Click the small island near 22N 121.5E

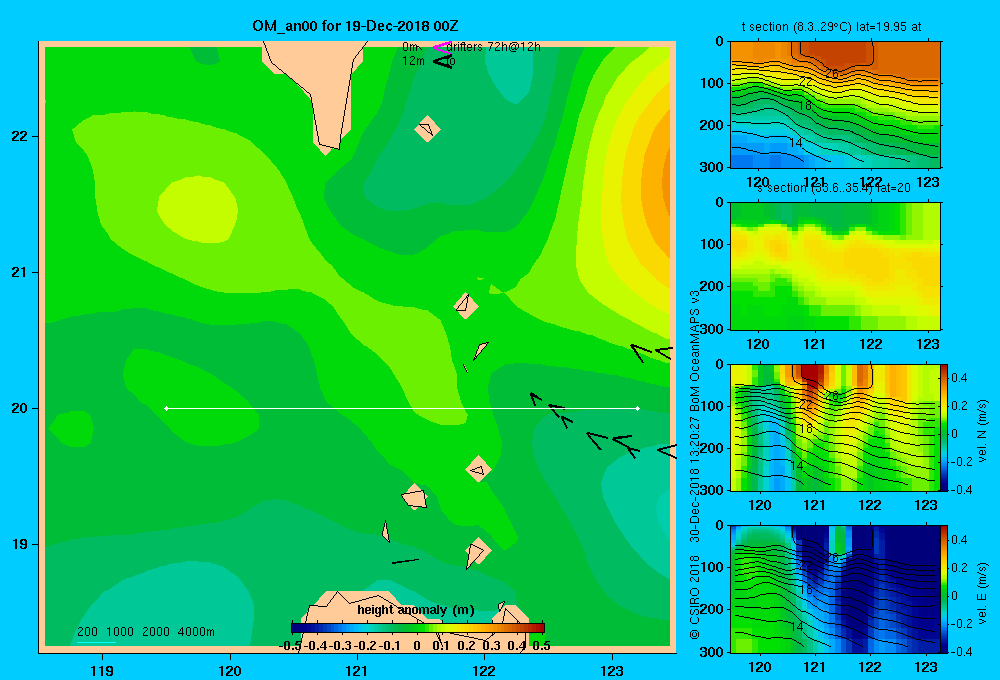(427, 129)
